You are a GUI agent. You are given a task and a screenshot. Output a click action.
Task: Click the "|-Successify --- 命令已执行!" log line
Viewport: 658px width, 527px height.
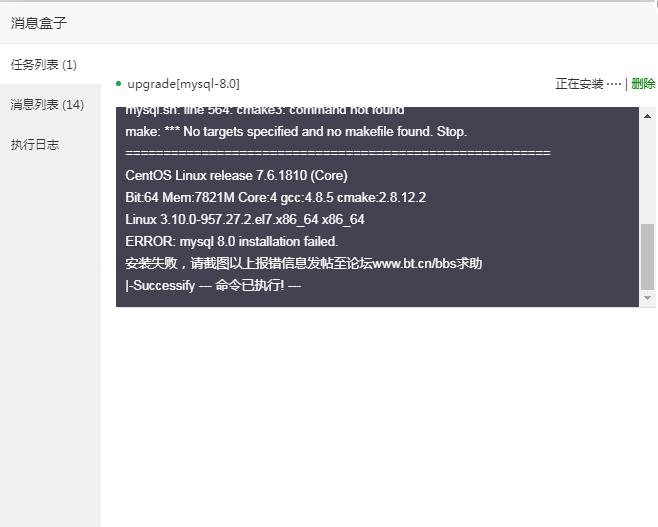click(x=213, y=285)
